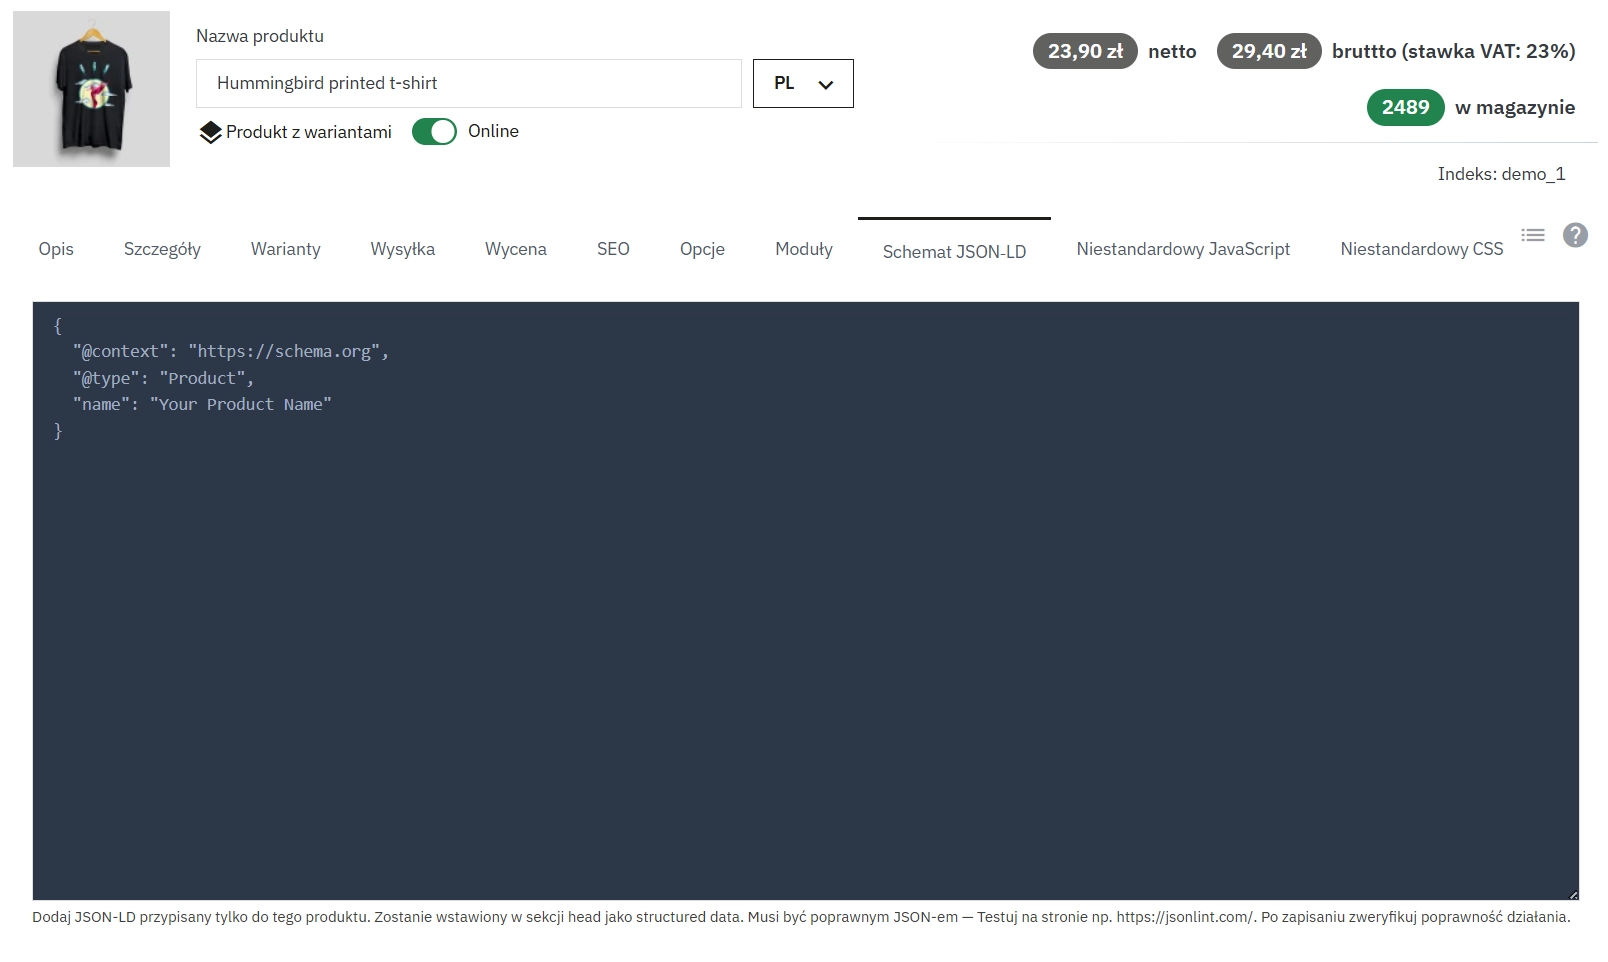1608x962 pixels.
Task: Click inside the JSON-LD code editor
Action: click(700, 550)
